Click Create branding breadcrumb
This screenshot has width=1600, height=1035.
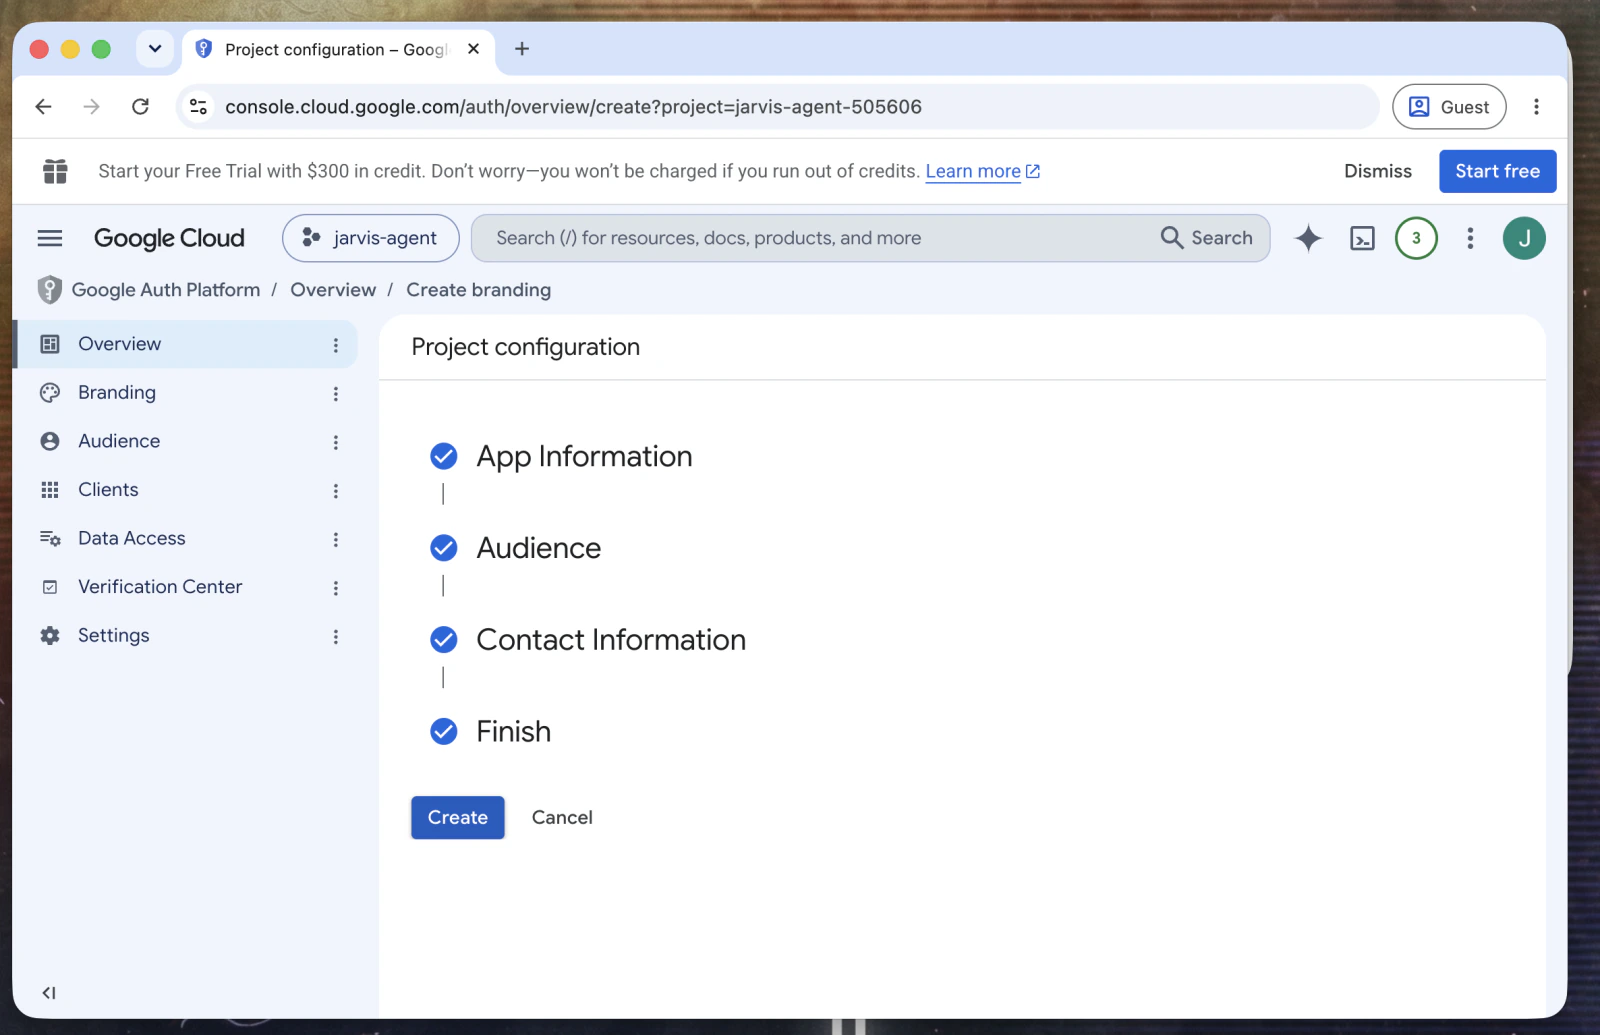478,290
